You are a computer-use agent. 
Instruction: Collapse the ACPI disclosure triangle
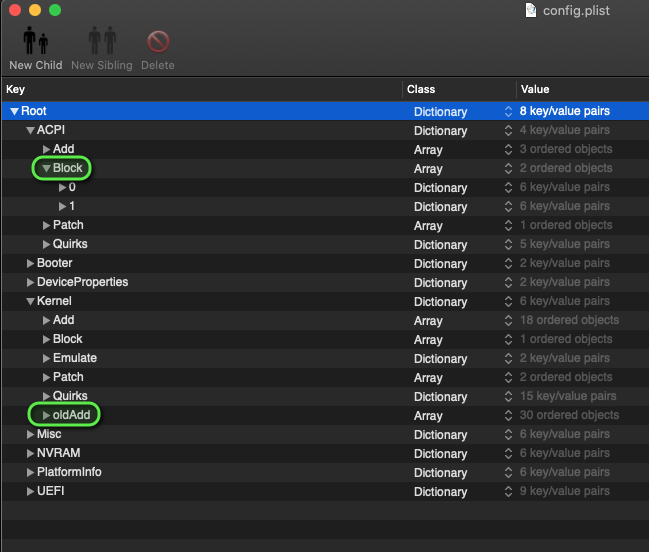(30, 130)
